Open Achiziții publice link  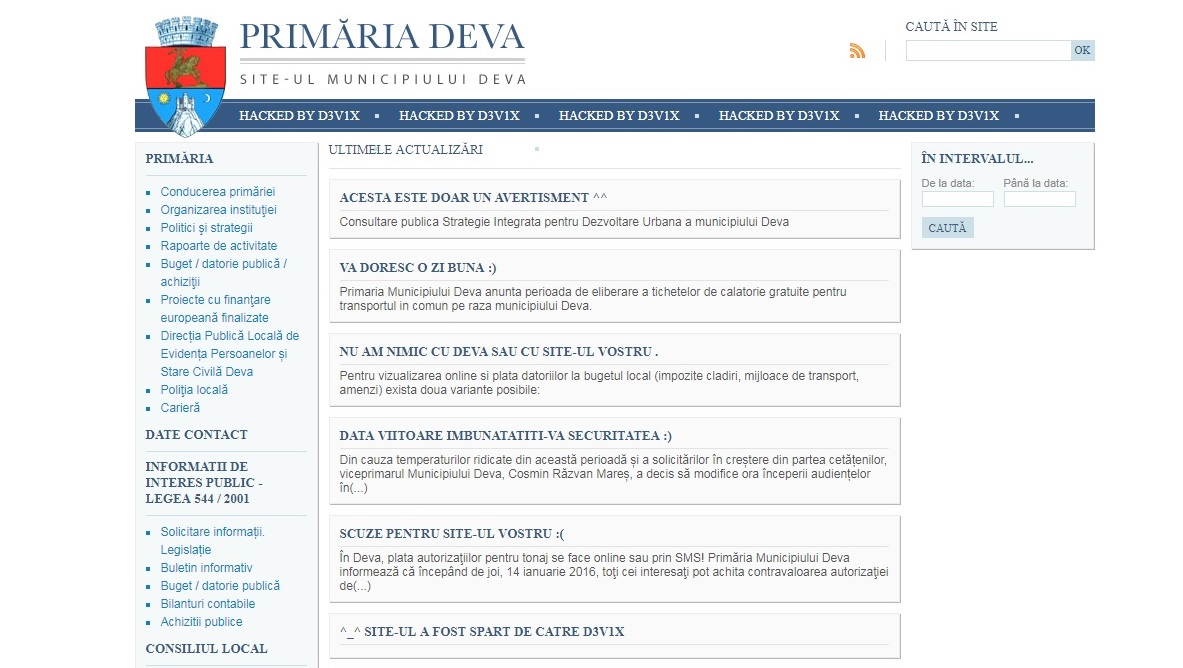point(201,622)
